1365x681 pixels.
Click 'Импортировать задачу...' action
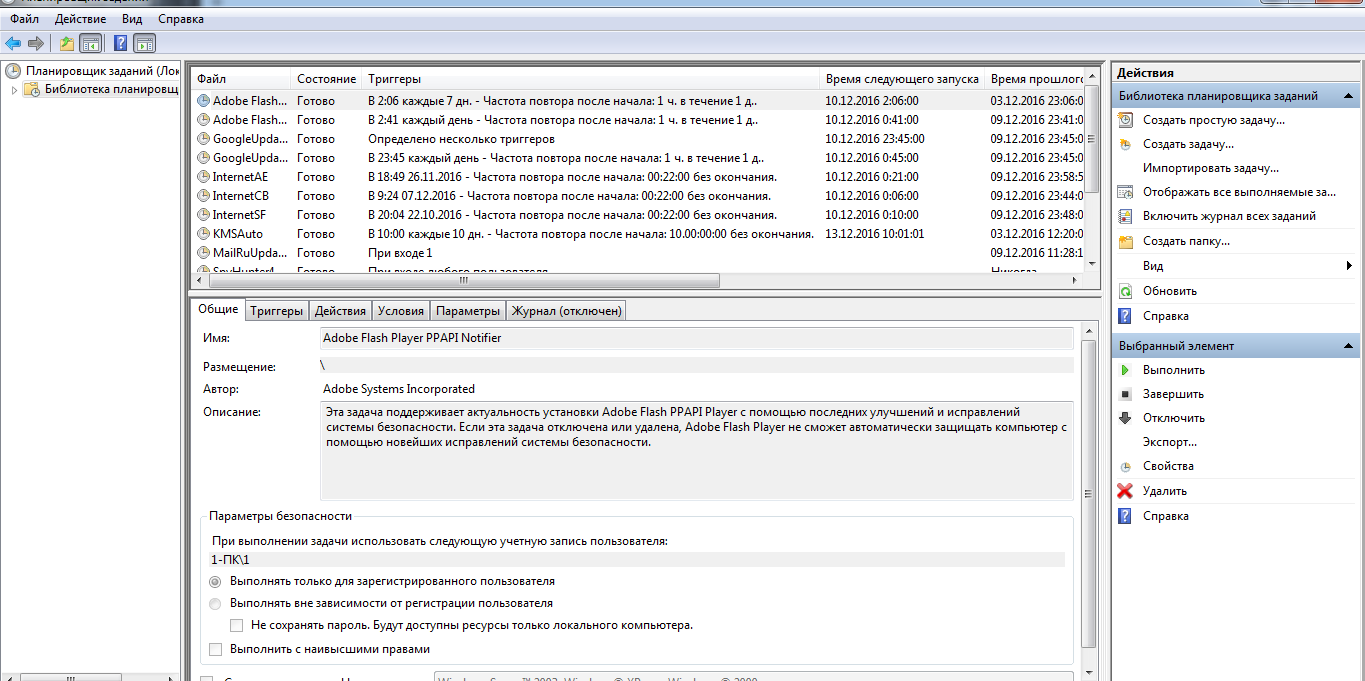click(1210, 168)
